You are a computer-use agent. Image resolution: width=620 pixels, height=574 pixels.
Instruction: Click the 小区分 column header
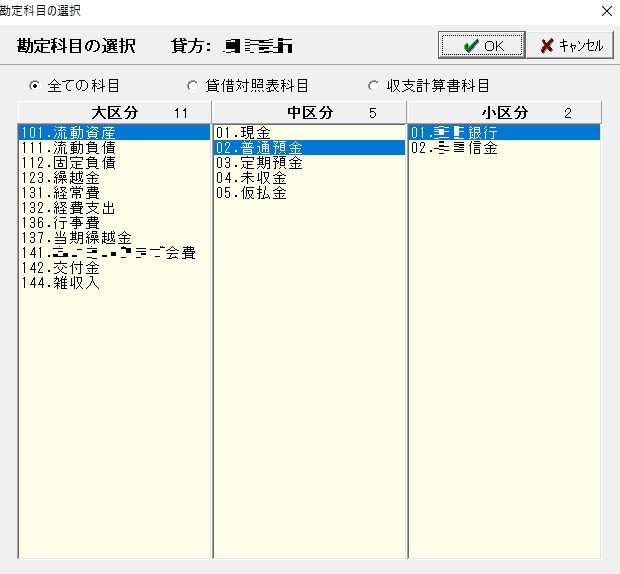click(505, 113)
